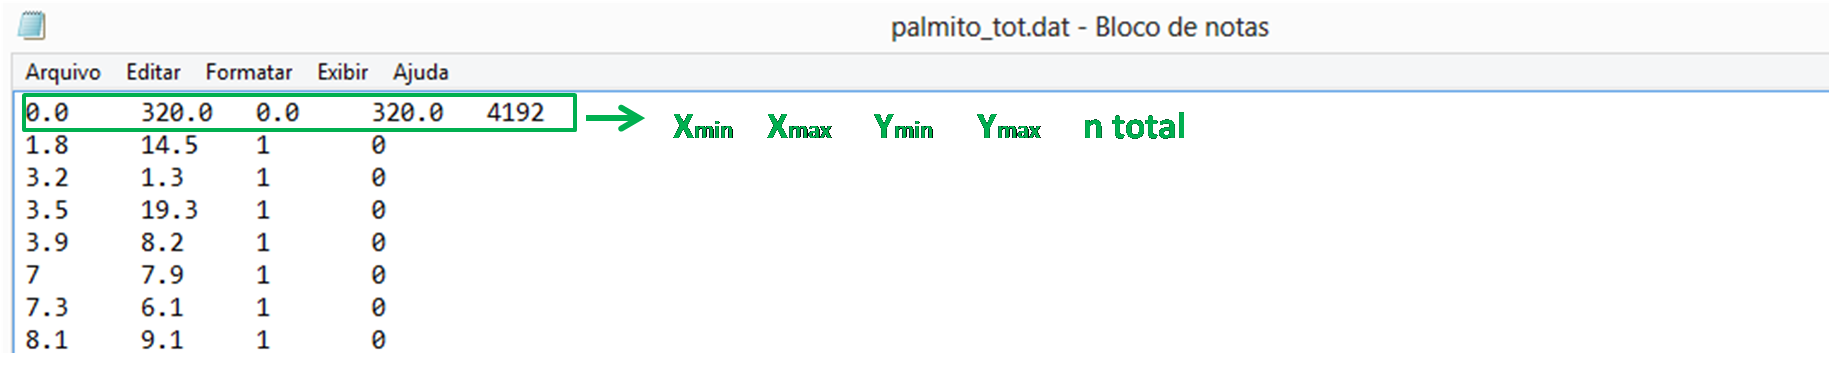The height and width of the screenshot is (388, 1830).
Task: Place cursor at value 4192
Action: (x=516, y=112)
